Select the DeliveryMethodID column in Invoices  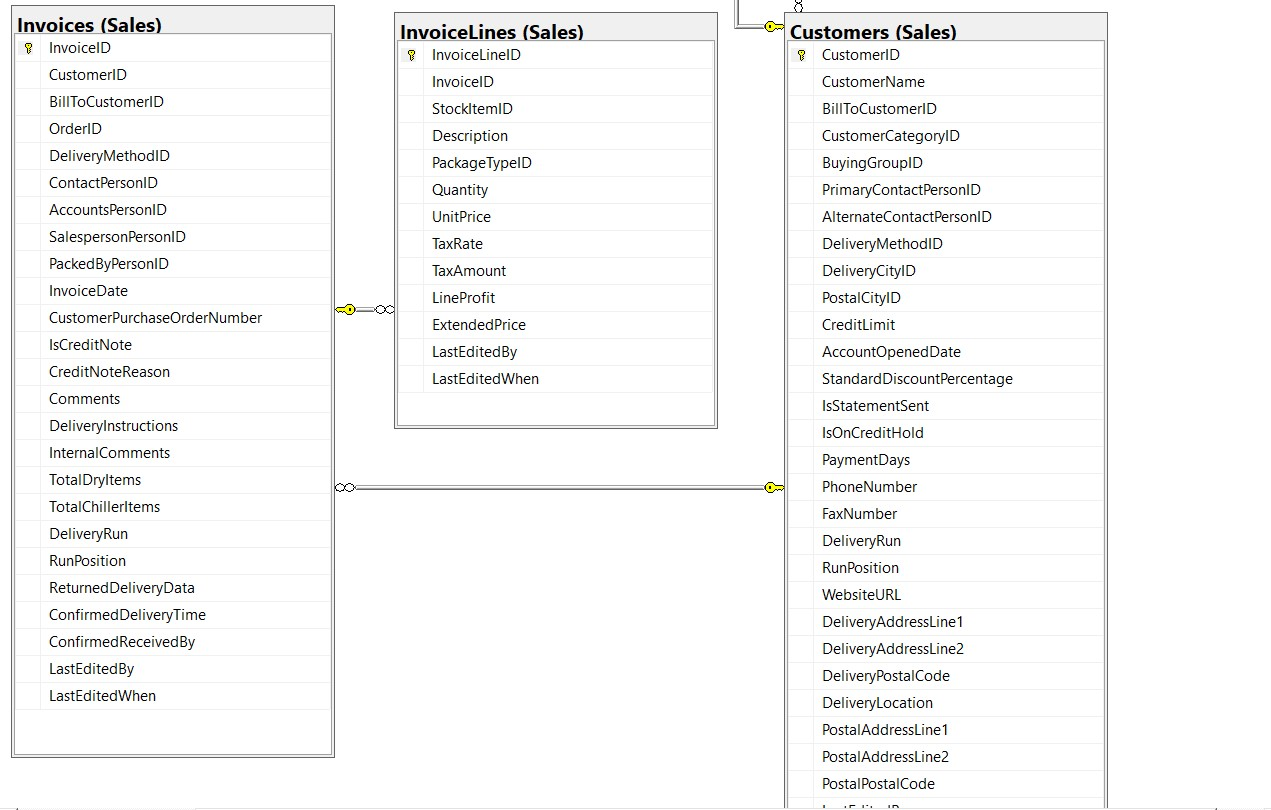tap(107, 155)
